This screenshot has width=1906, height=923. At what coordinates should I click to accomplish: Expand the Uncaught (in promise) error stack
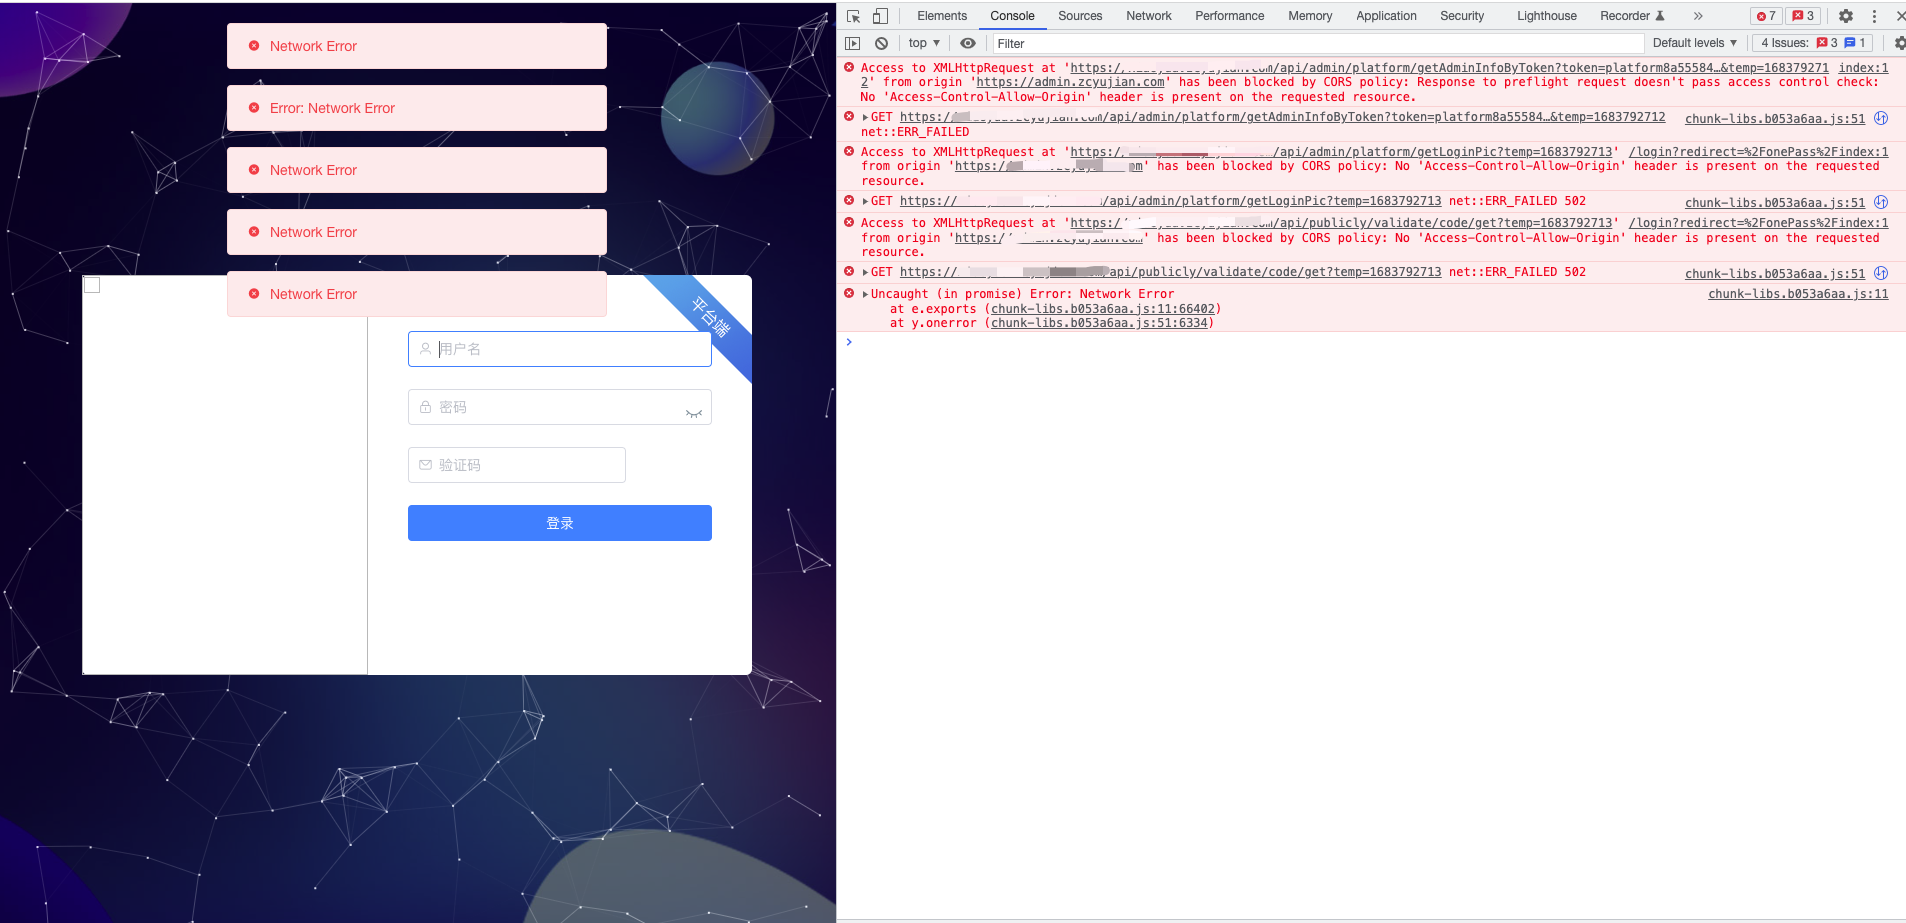coord(865,294)
